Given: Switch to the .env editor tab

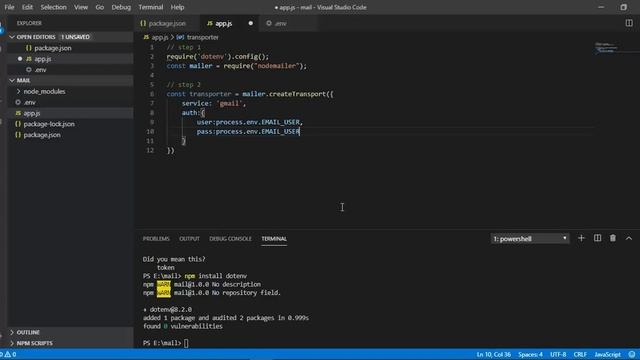Looking at the screenshot, I should click(x=280, y=23).
